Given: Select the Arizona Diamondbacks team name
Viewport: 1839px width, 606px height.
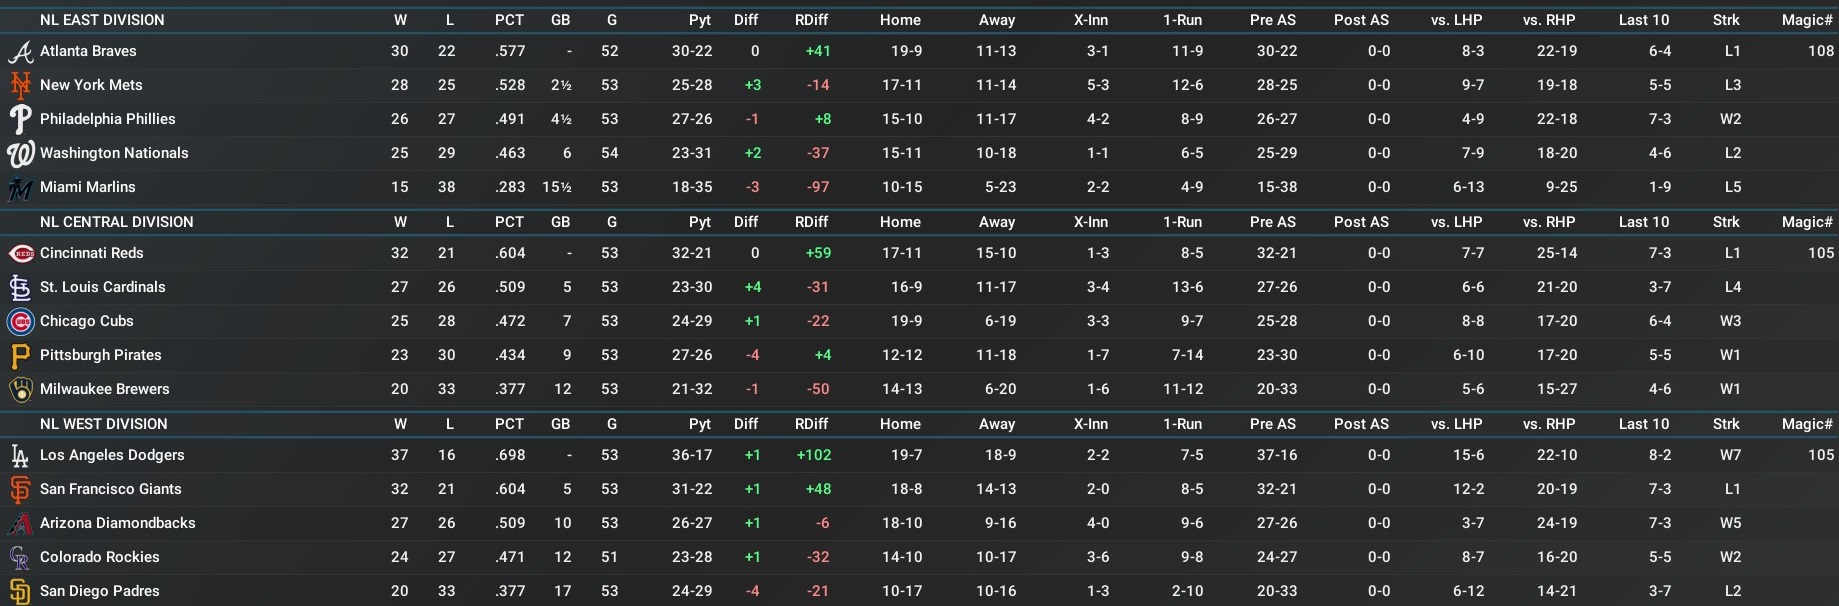Looking at the screenshot, I should click(118, 523).
